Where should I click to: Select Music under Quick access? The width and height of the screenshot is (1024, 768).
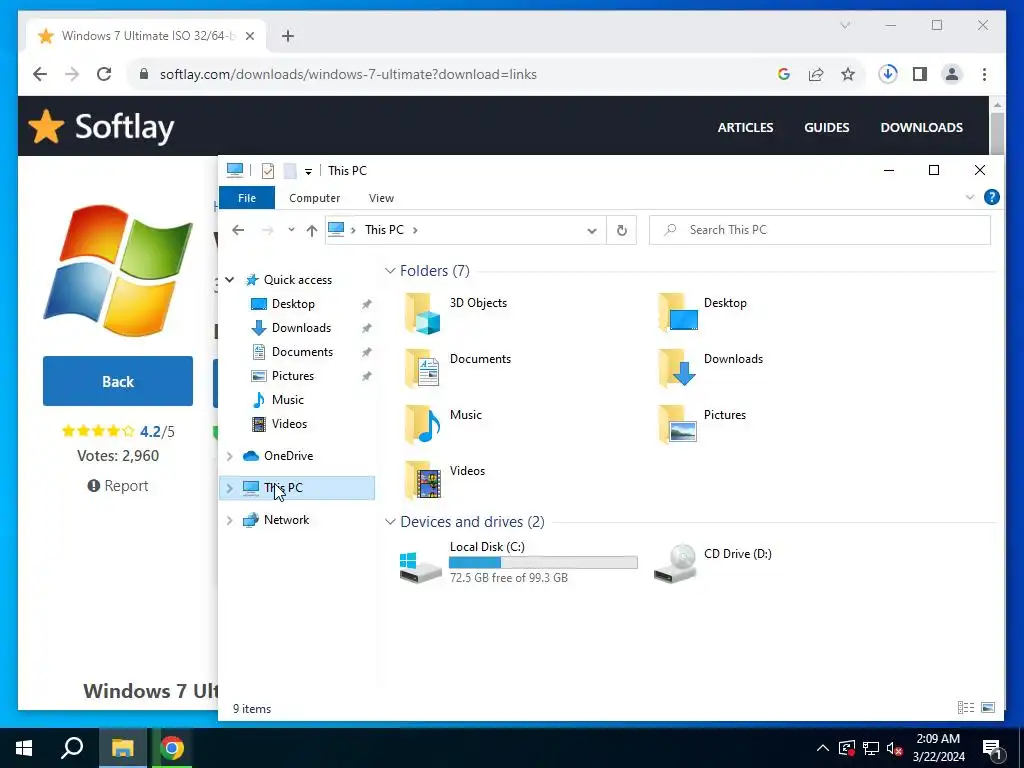click(287, 400)
